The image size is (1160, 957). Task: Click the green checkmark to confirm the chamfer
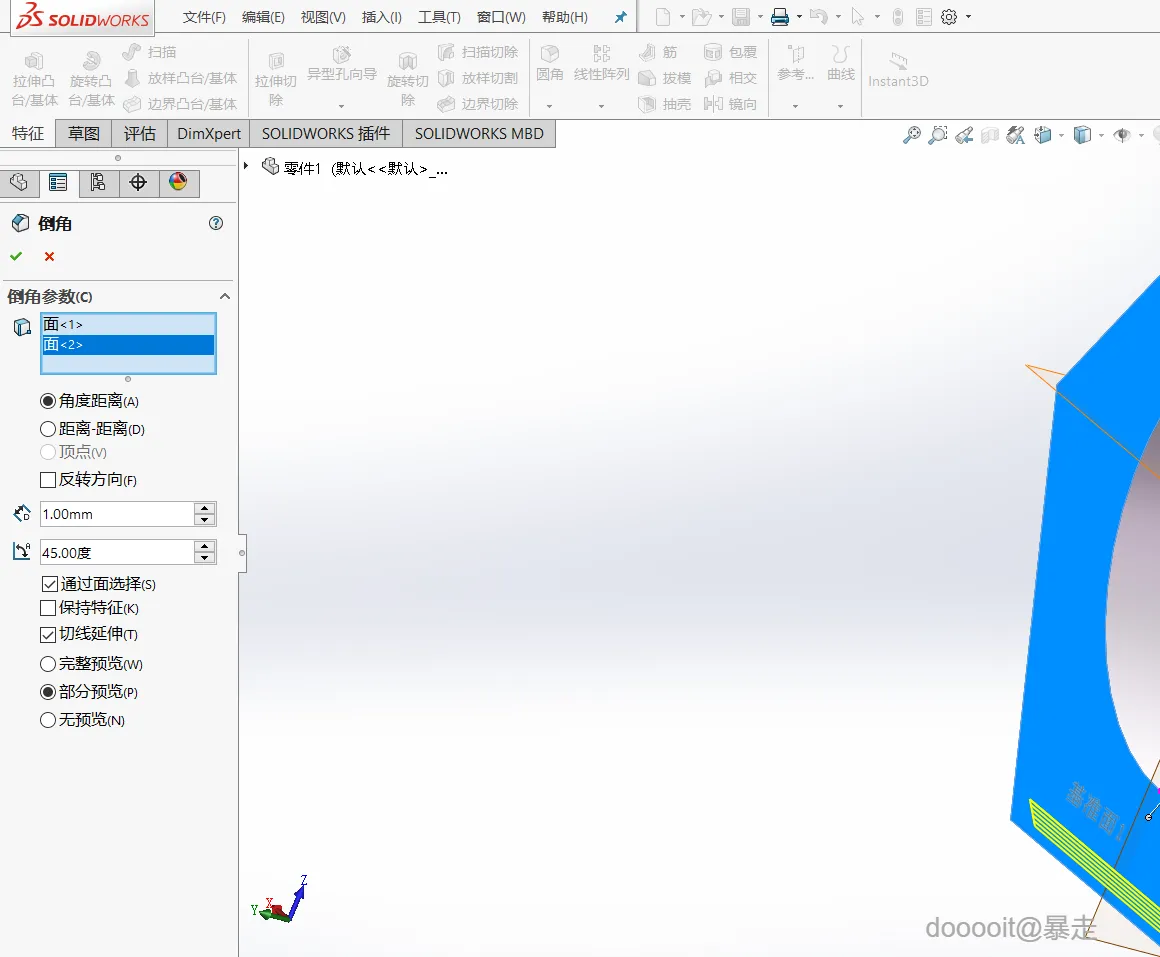16,256
